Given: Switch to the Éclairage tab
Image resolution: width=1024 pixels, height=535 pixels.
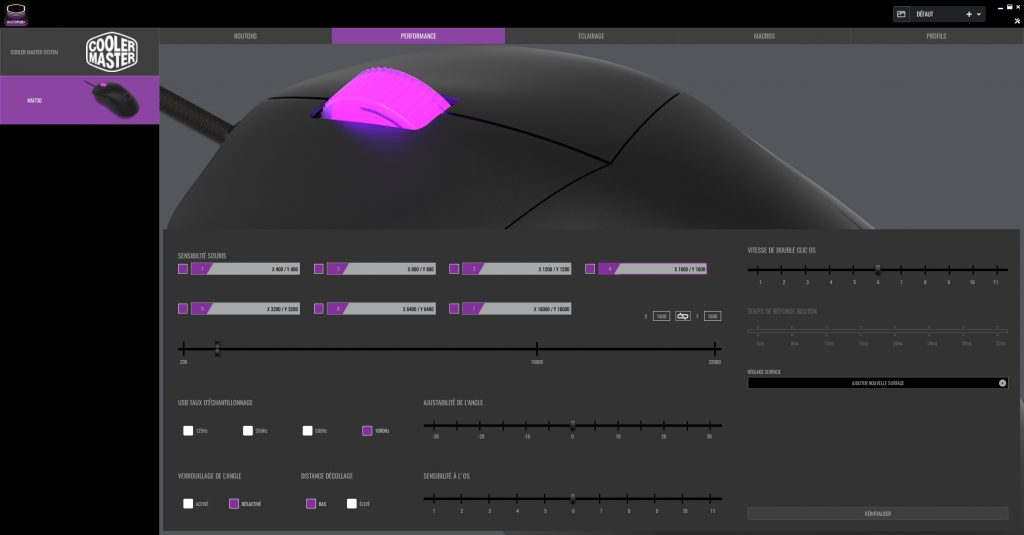Looking at the screenshot, I should point(591,36).
